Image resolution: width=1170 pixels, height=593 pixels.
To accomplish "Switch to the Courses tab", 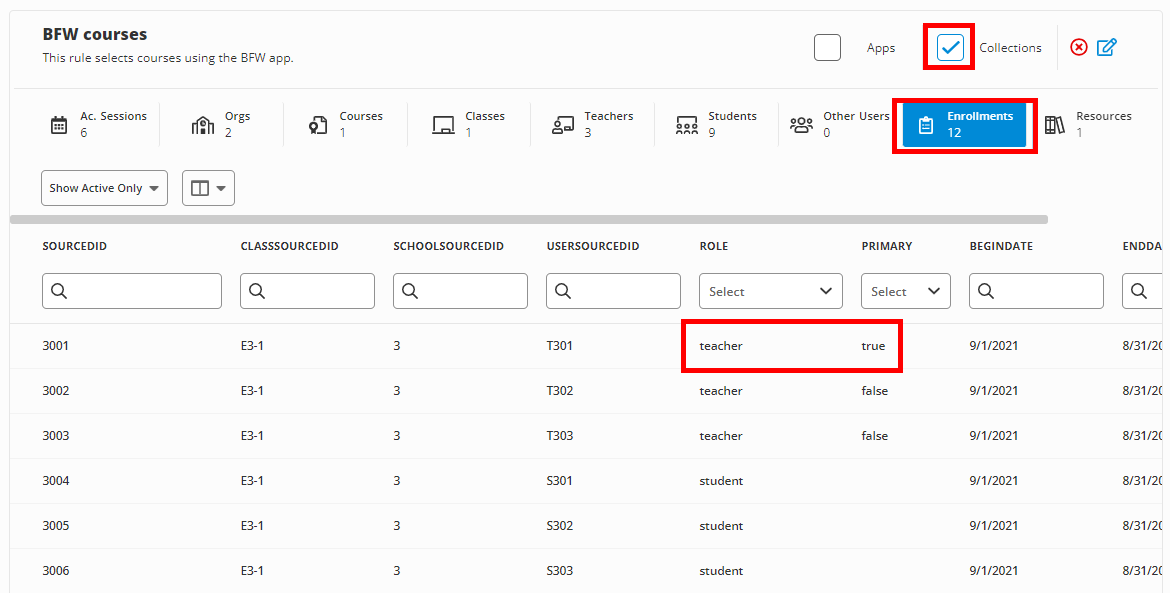I will click(345, 123).
